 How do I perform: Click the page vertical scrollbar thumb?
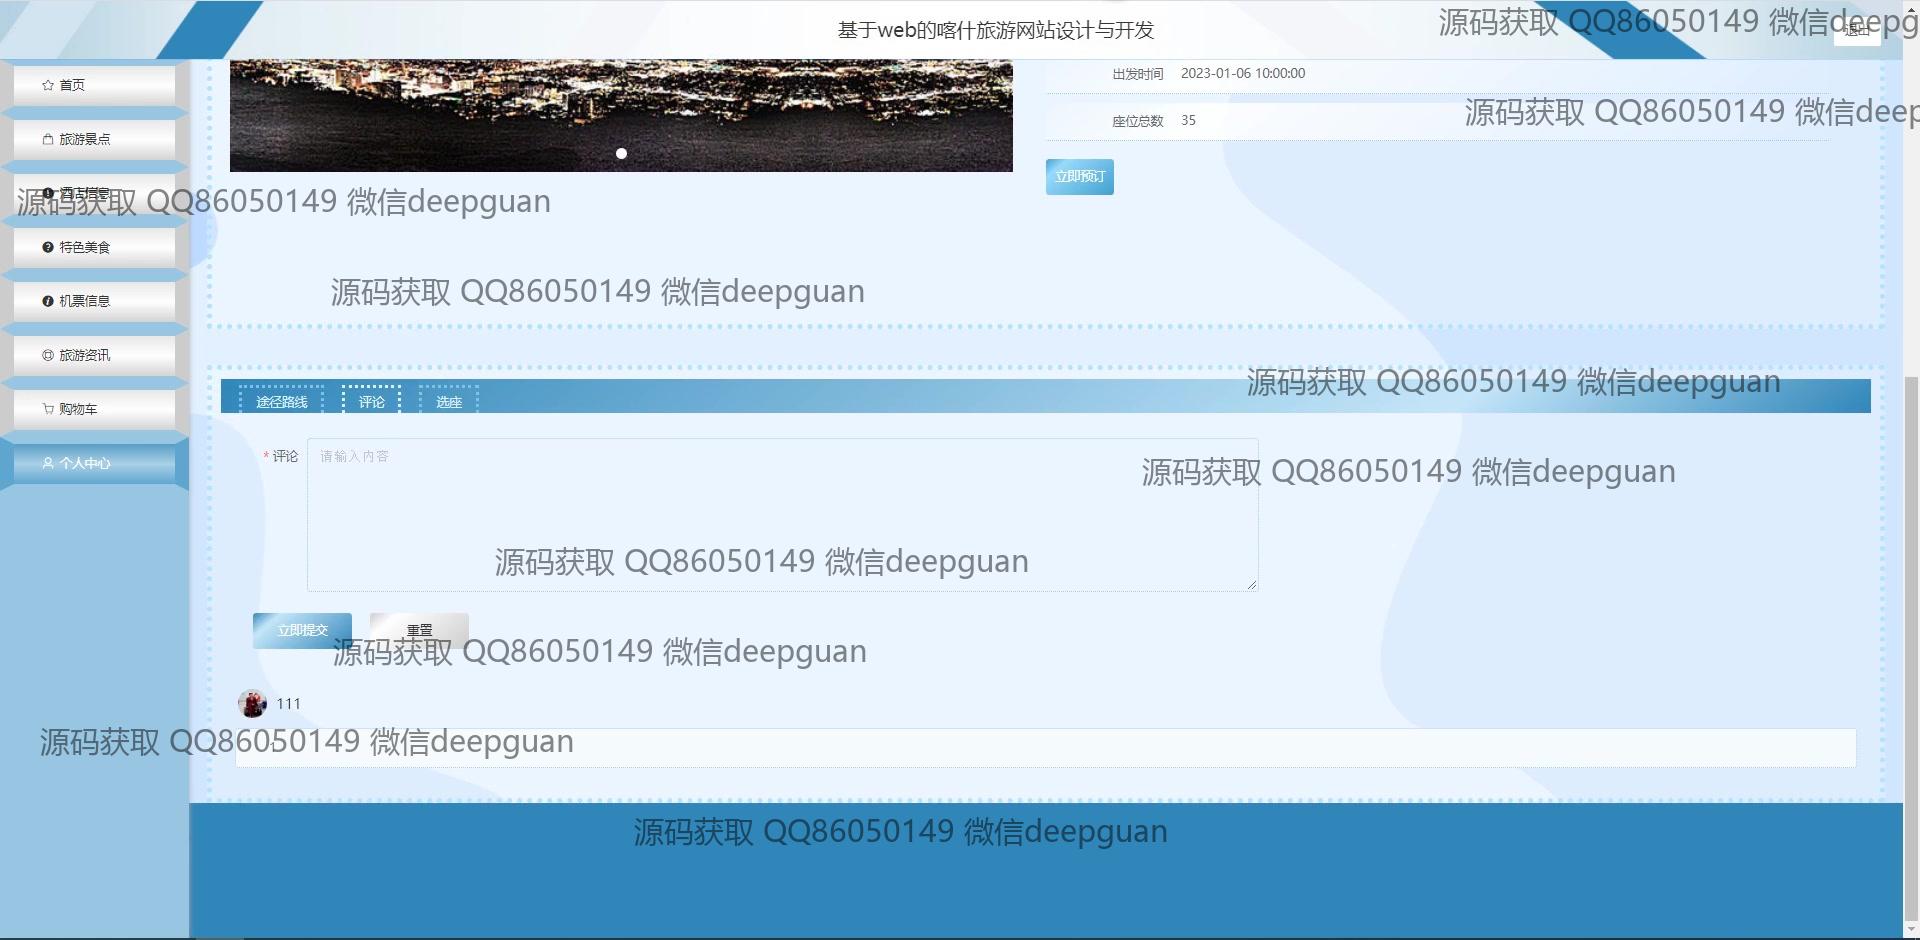click(x=1911, y=650)
